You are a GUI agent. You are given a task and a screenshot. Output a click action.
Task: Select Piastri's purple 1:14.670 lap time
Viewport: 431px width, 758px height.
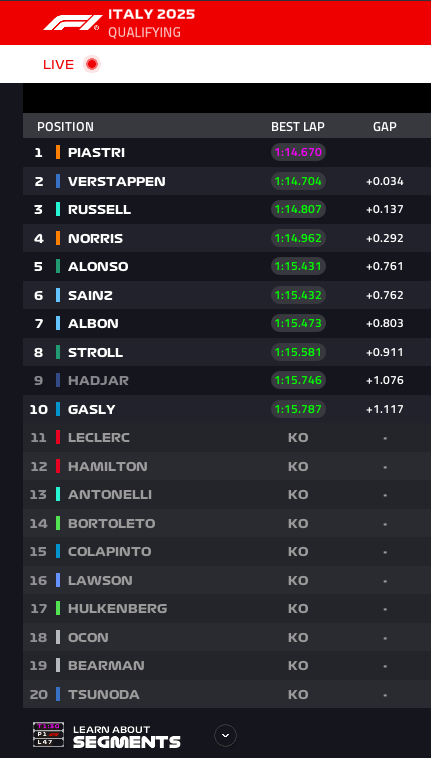pos(298,152)
